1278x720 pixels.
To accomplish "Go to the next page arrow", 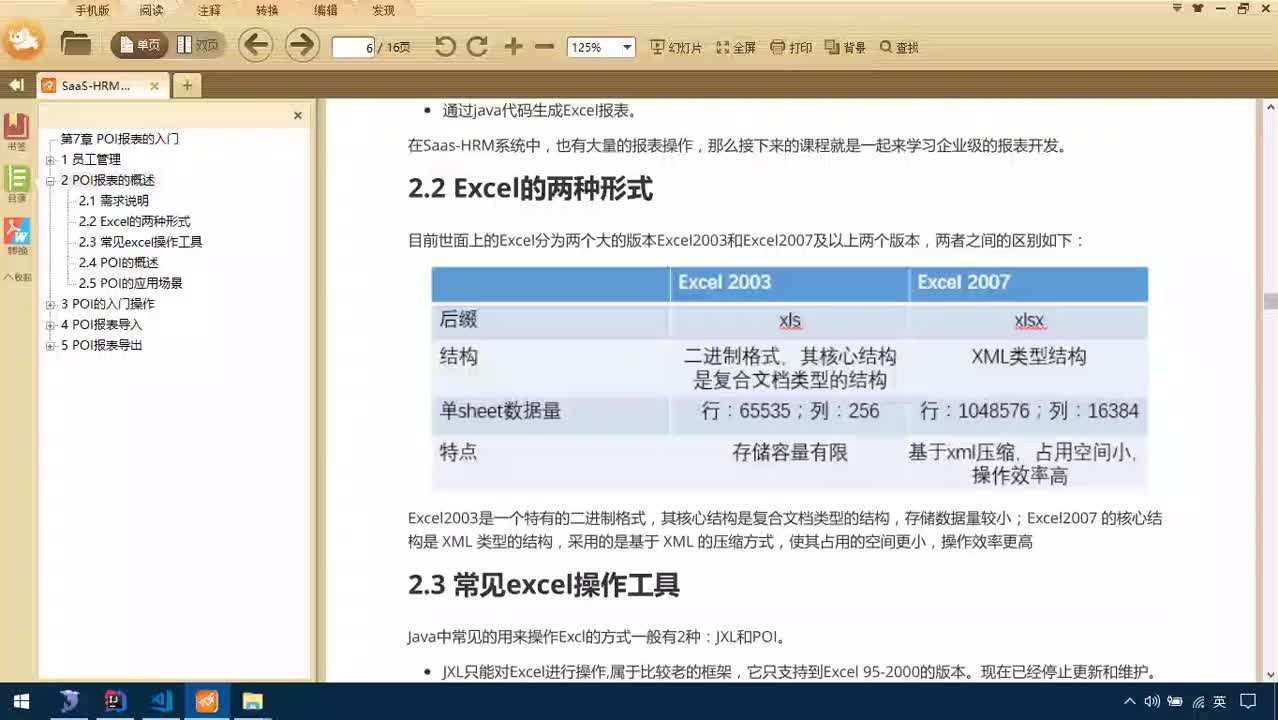I will click(301, 45).
